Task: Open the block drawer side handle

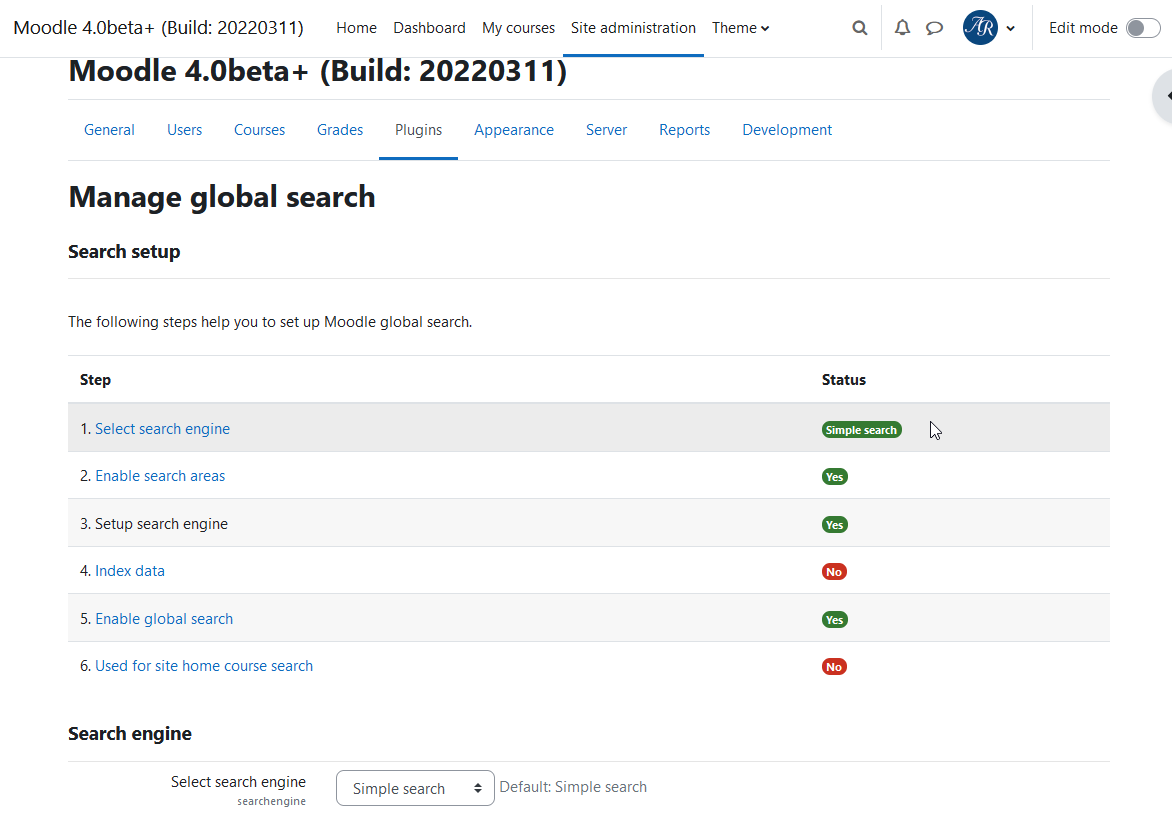Action: click(x=1163, y=96)
